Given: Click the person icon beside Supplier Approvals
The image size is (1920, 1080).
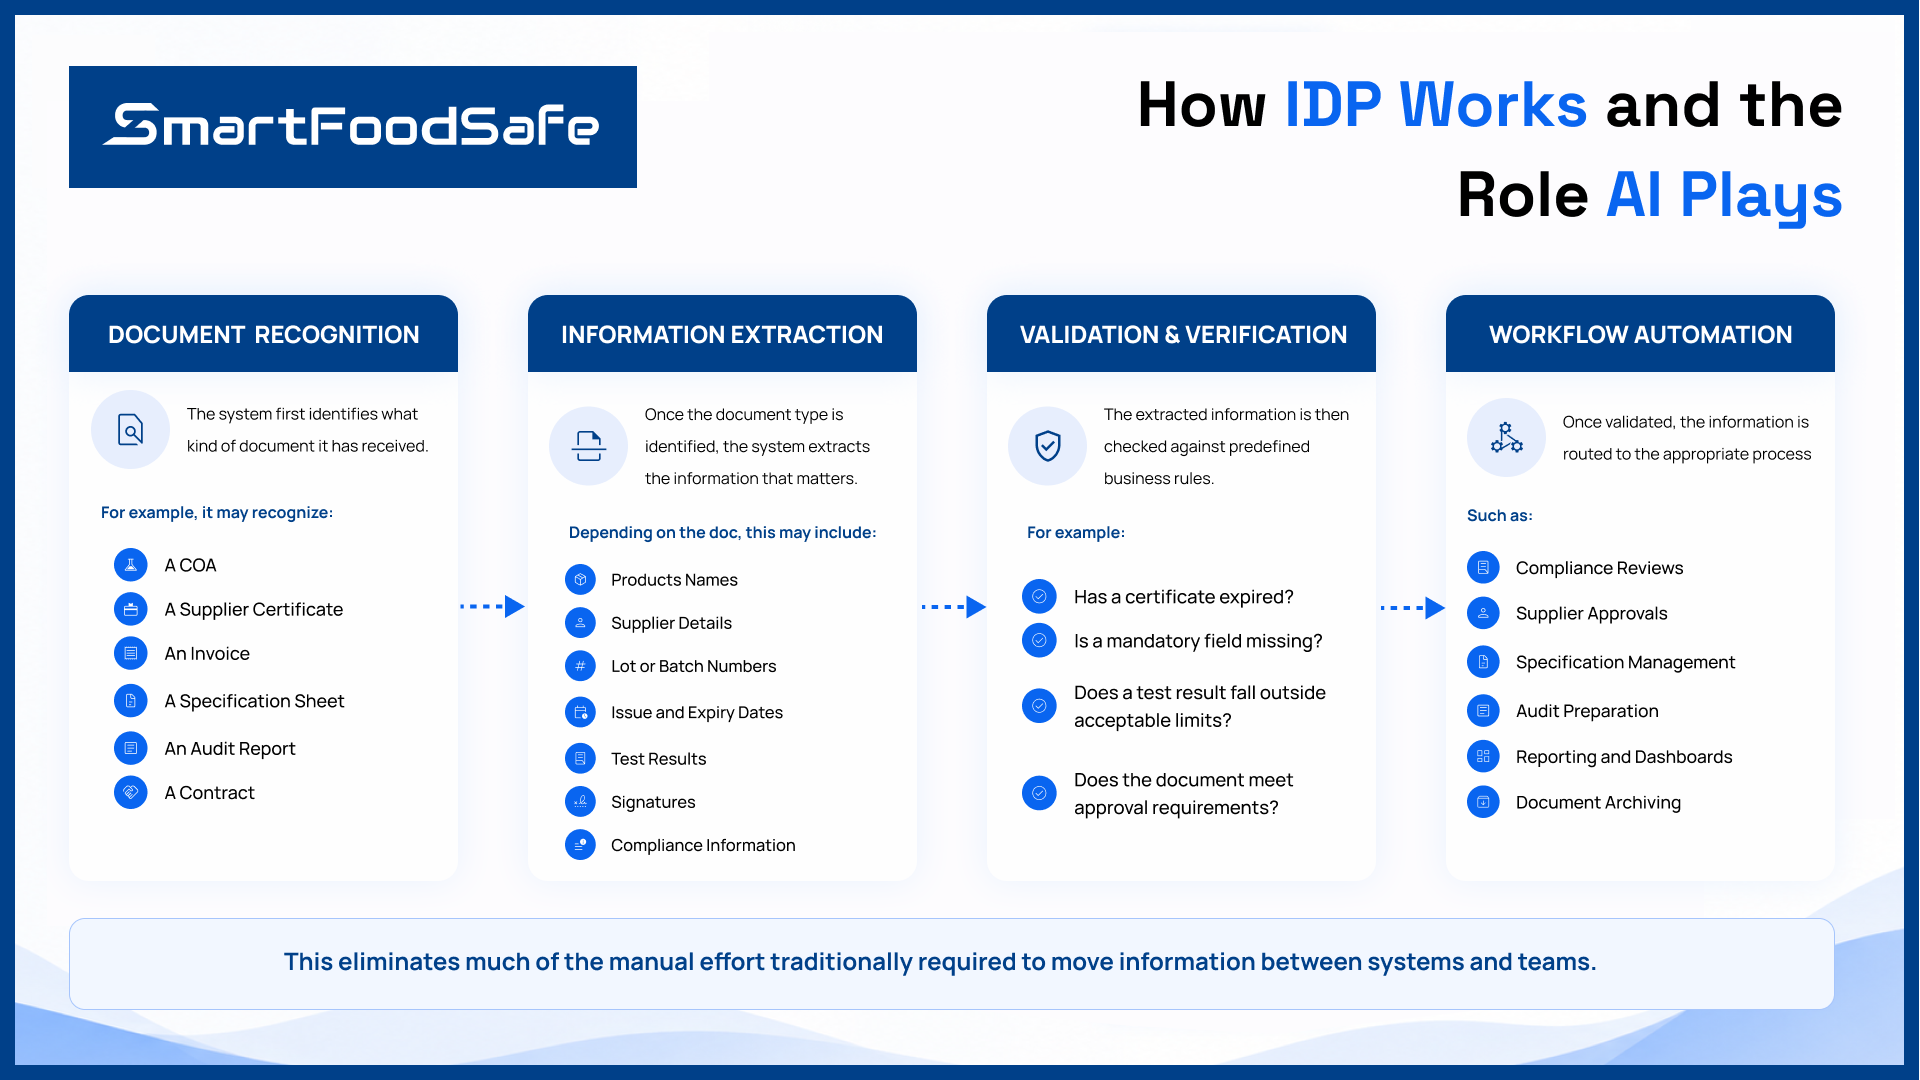Looking at the screenshot, I should tap(1483, 613).
